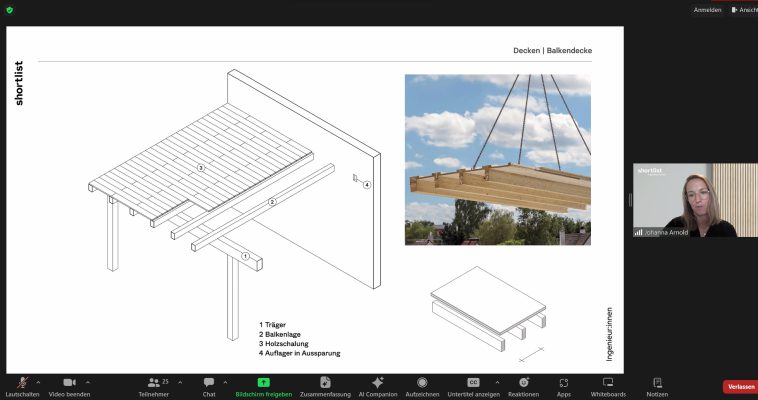Open Reaktionen reactions menu

(x=524, y=387)
